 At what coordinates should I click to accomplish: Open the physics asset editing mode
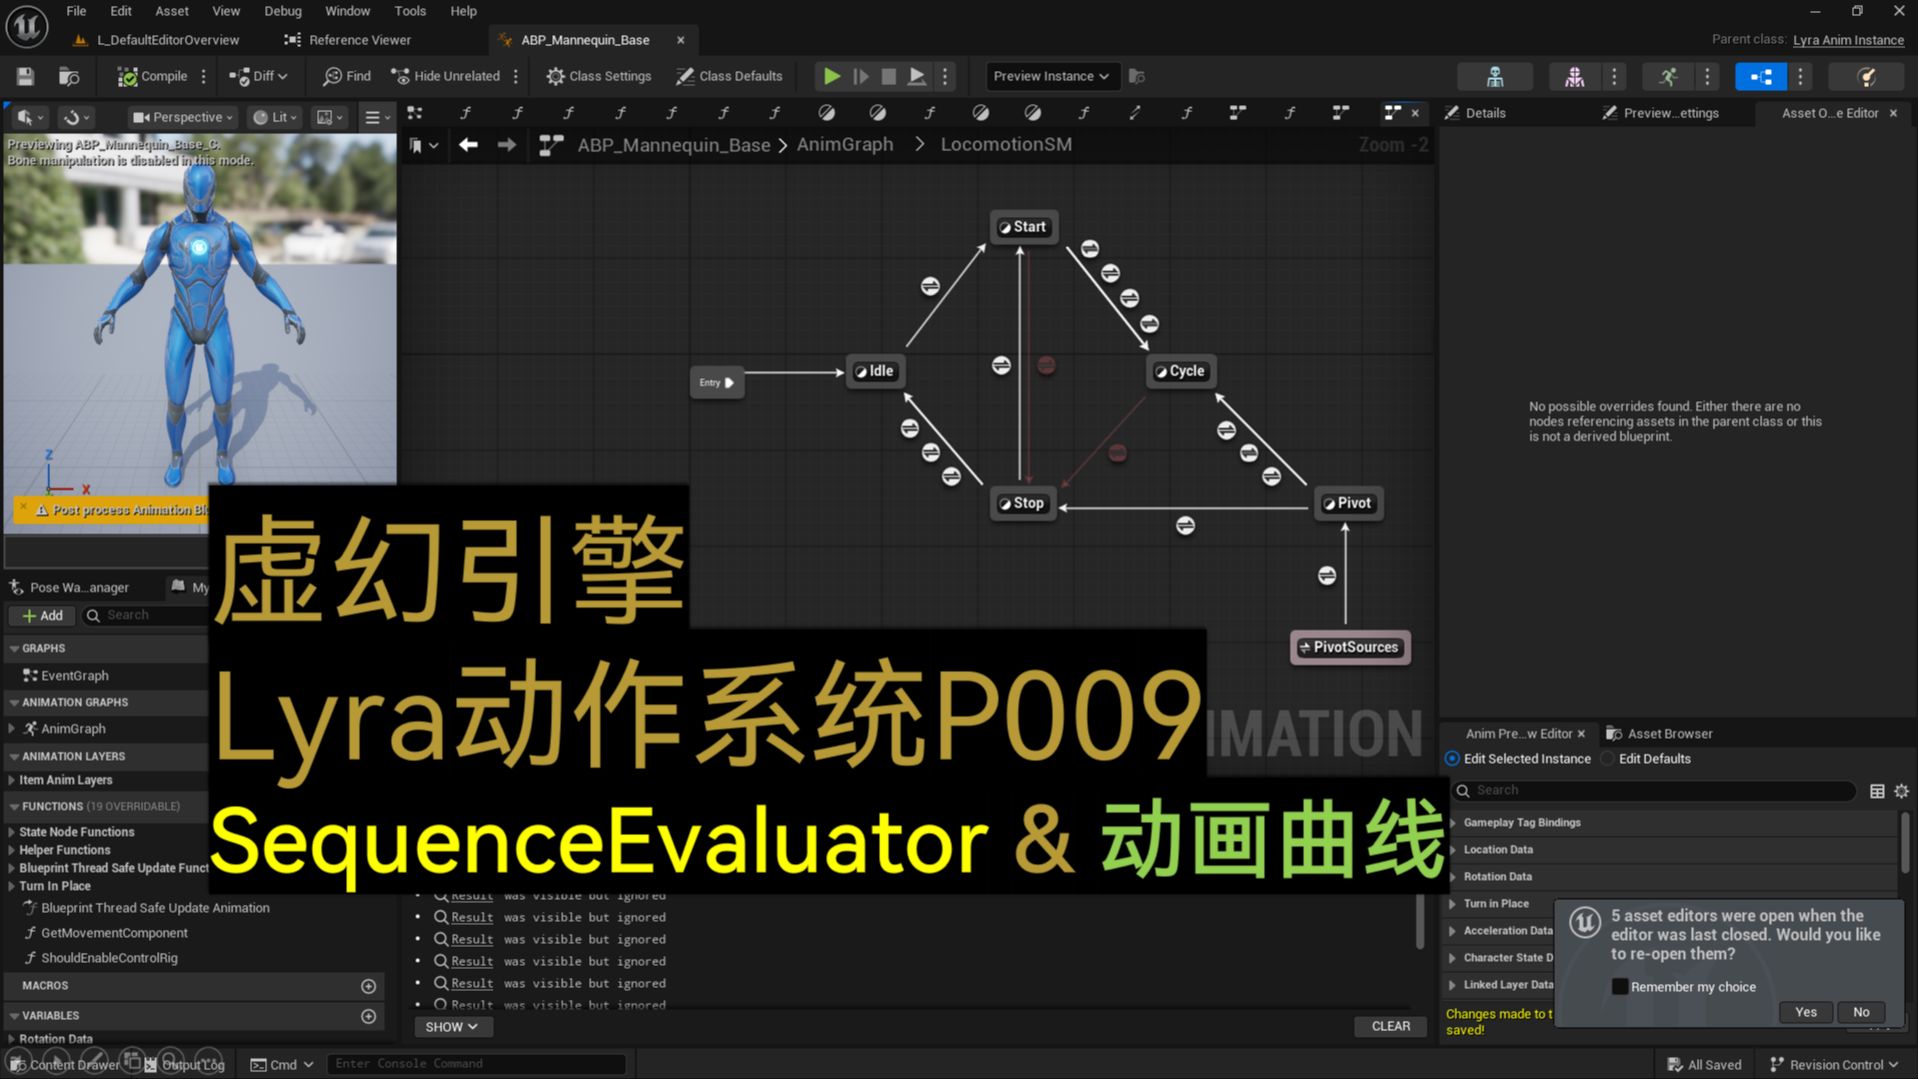tap(1866, 76)
